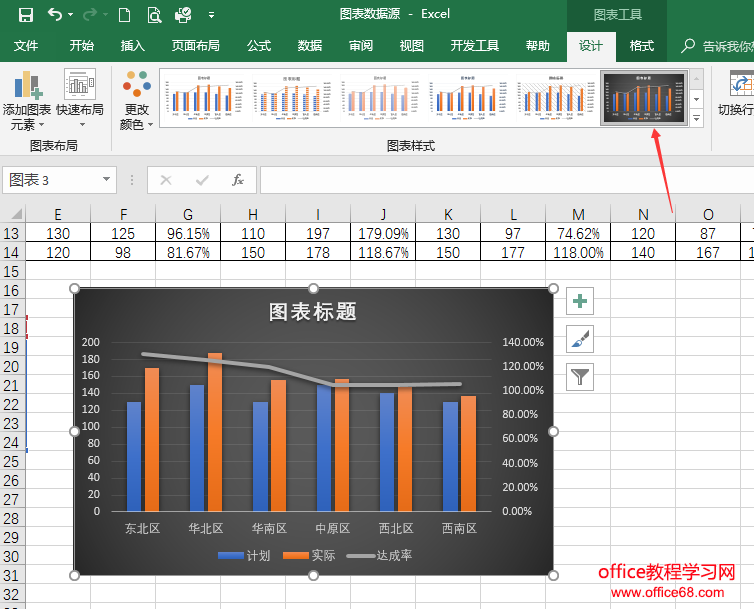The width and height of the screenshot is (754, 609).
Task: Open 快速布局 dropdown
Action: pos(80,100)
